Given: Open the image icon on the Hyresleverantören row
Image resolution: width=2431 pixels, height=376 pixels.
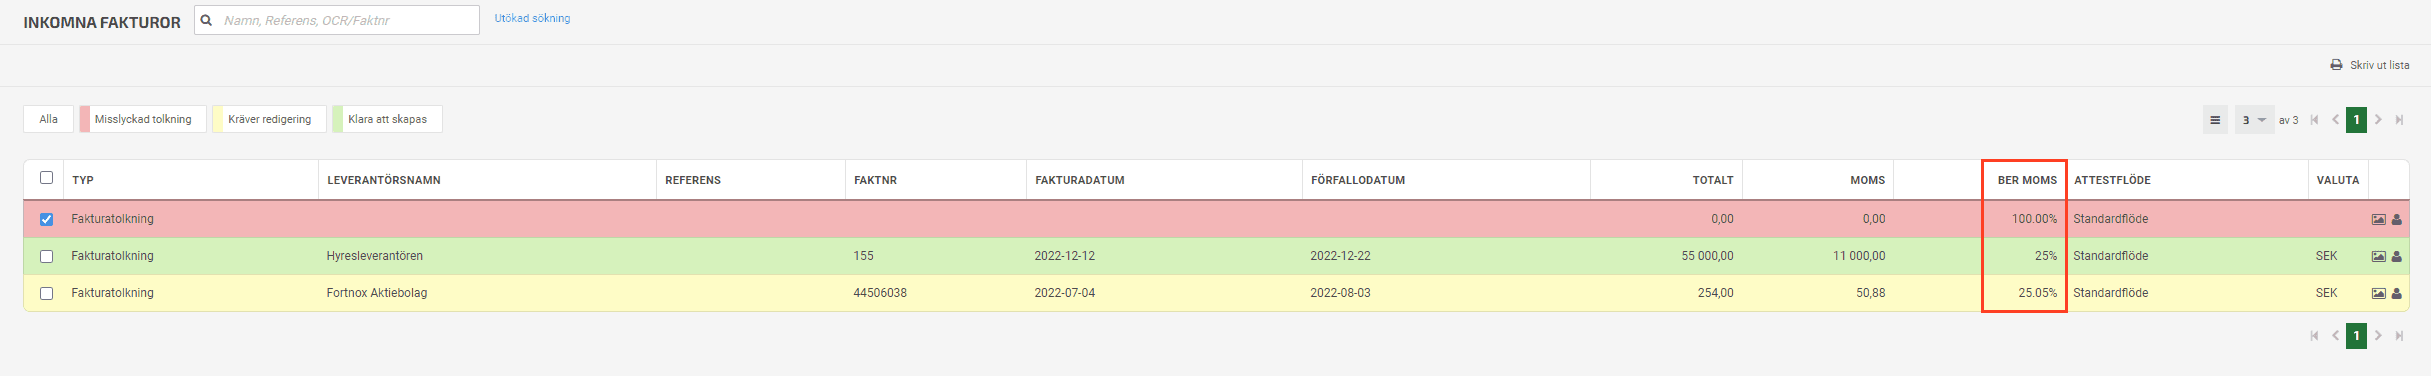Looking at the screenshot, I should (x=2378, y=257).
